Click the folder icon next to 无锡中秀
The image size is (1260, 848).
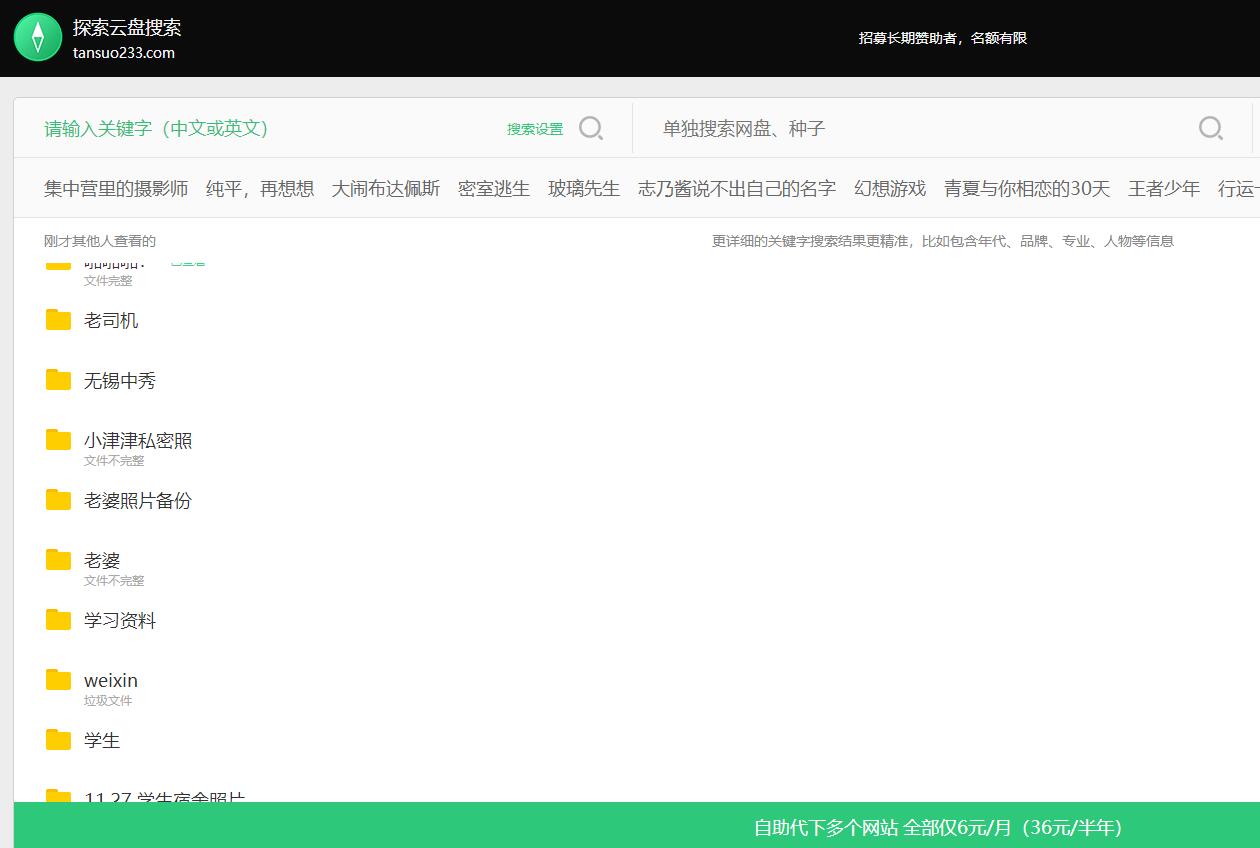pyautogui.click(x=58, y=380)
